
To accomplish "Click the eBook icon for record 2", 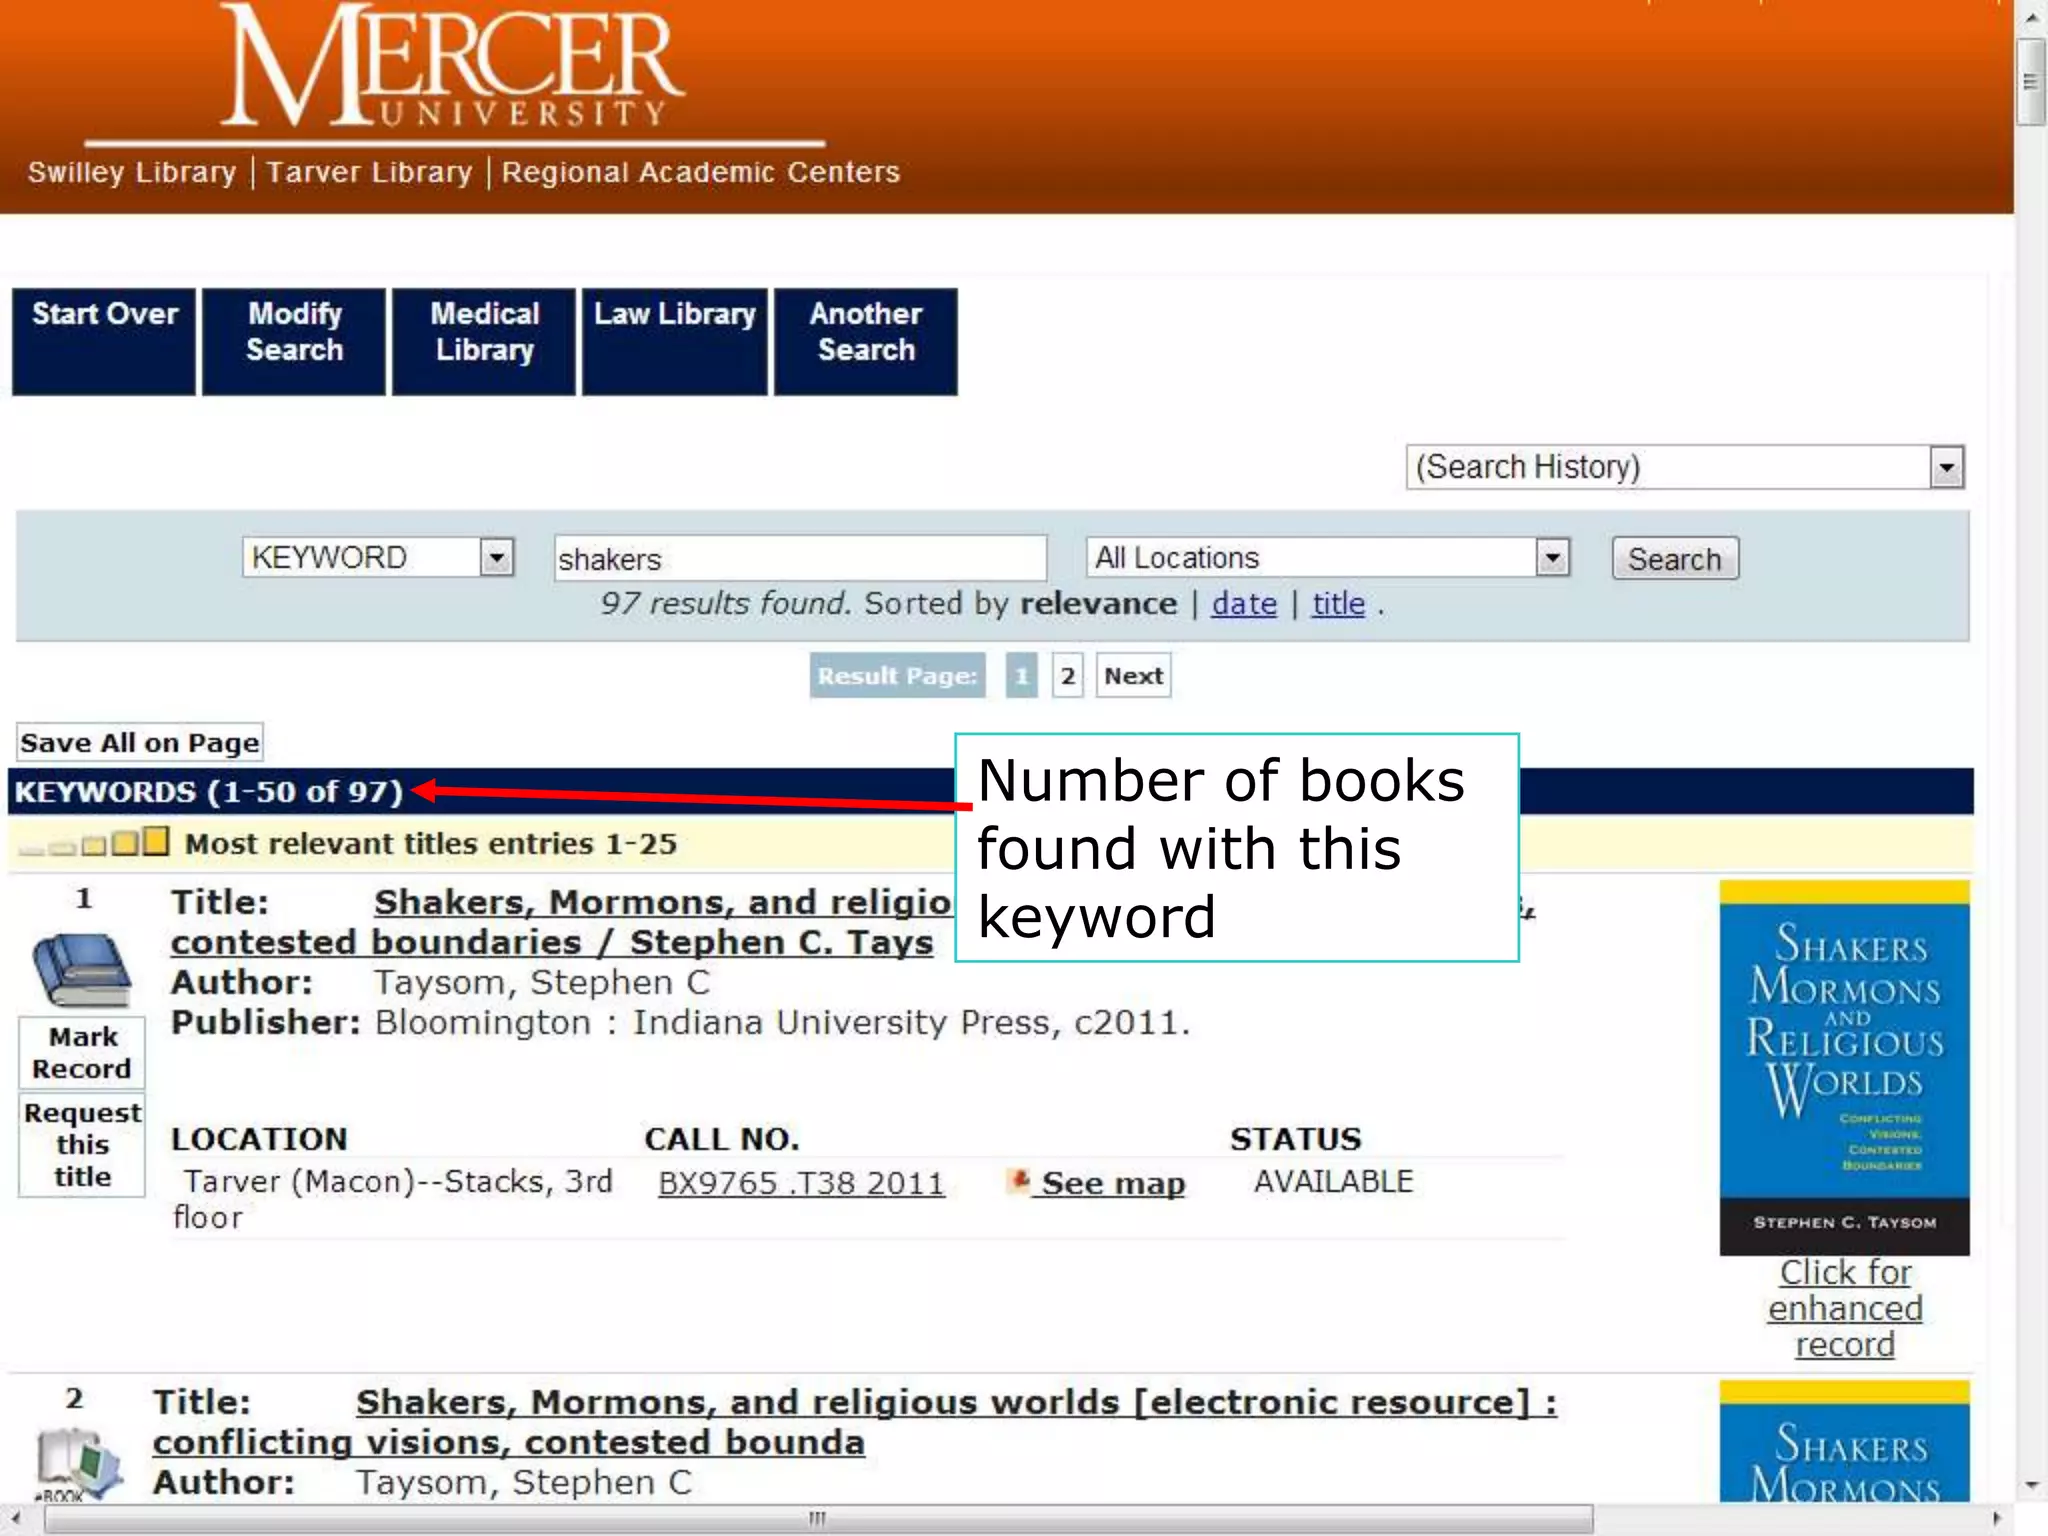I will tap(80, 1465).
